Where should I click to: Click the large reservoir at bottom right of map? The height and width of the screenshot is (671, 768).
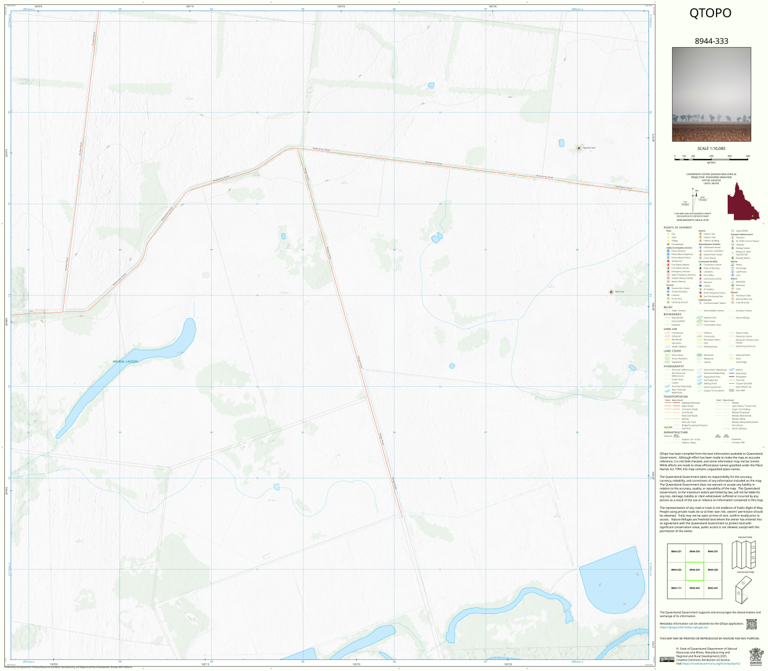tap(612, 580)
